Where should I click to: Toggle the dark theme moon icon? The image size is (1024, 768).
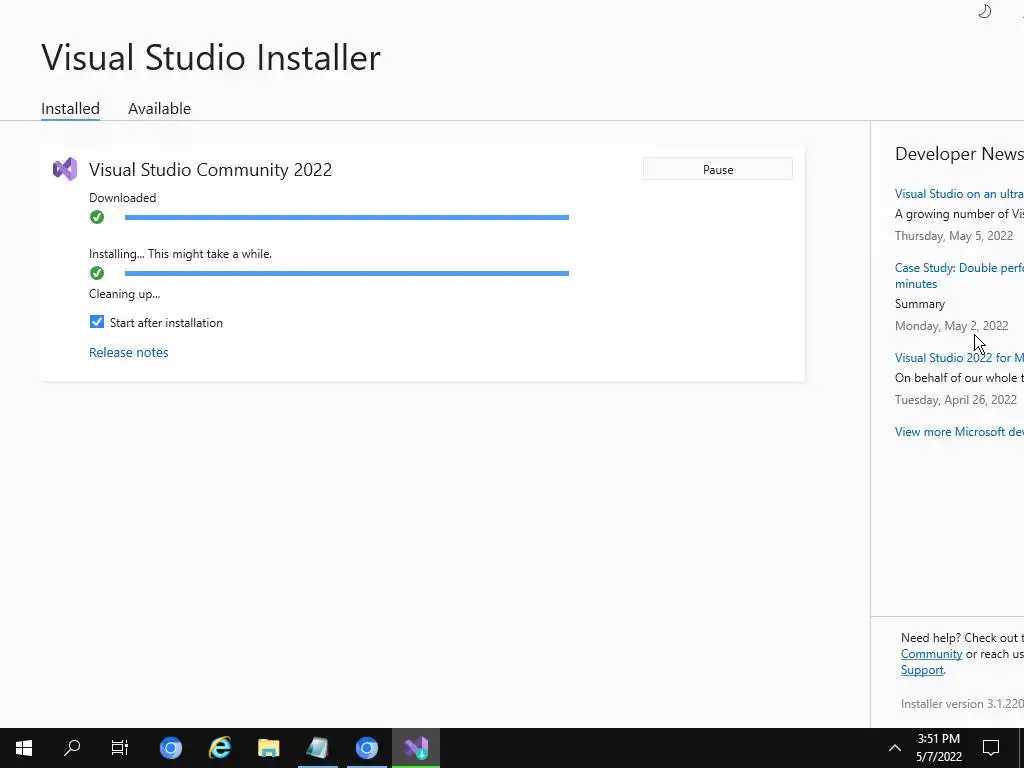(x=985, y=11)
